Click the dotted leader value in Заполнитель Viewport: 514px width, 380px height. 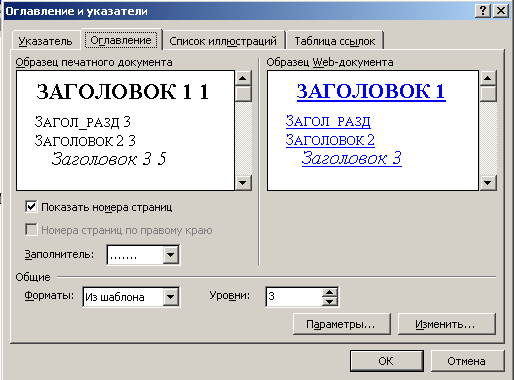(123, 257)
